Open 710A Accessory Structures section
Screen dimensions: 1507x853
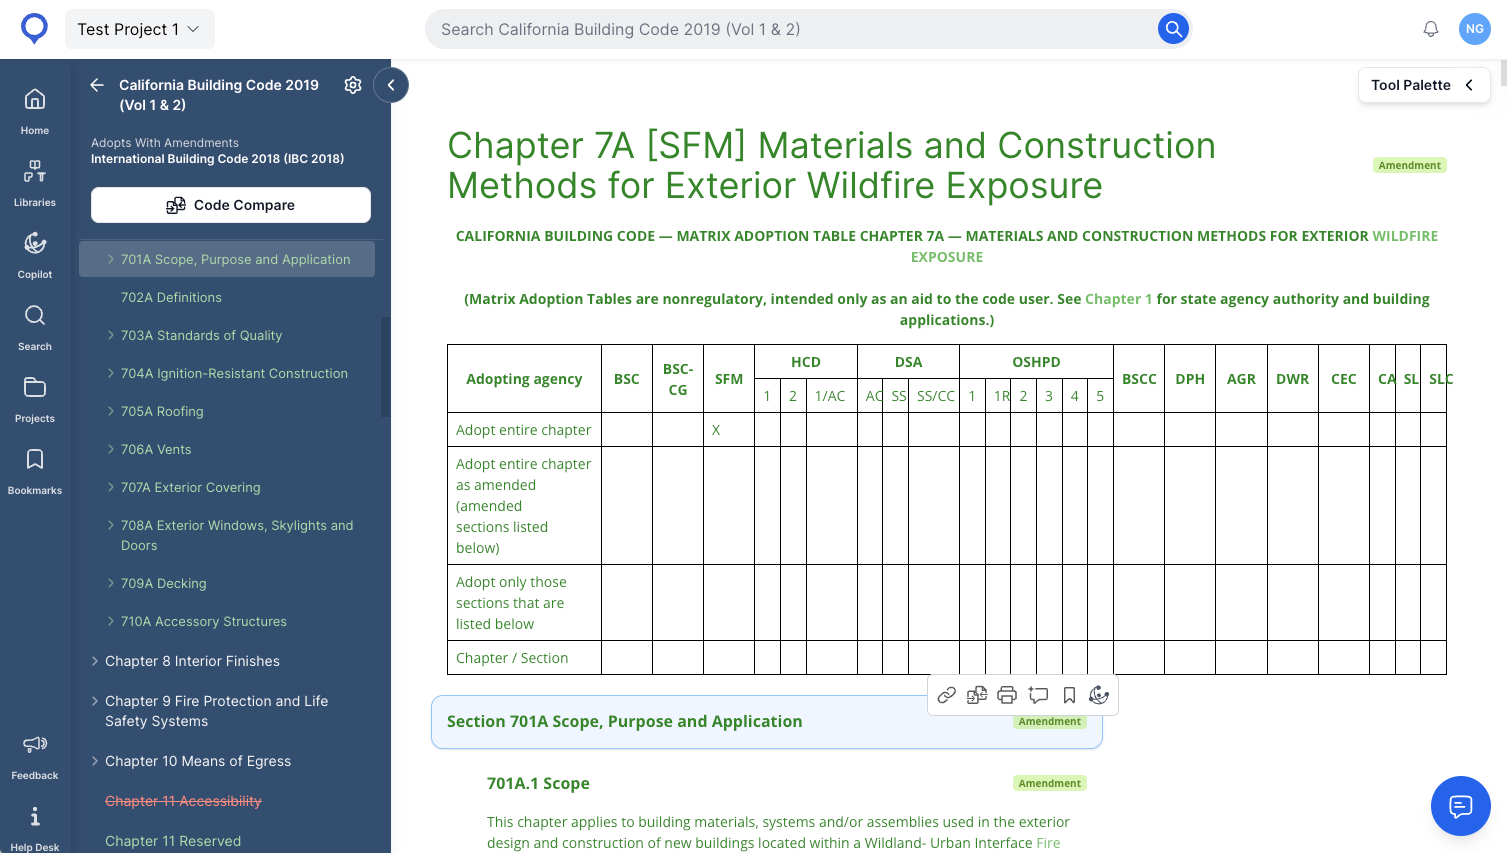click(203, 621)
